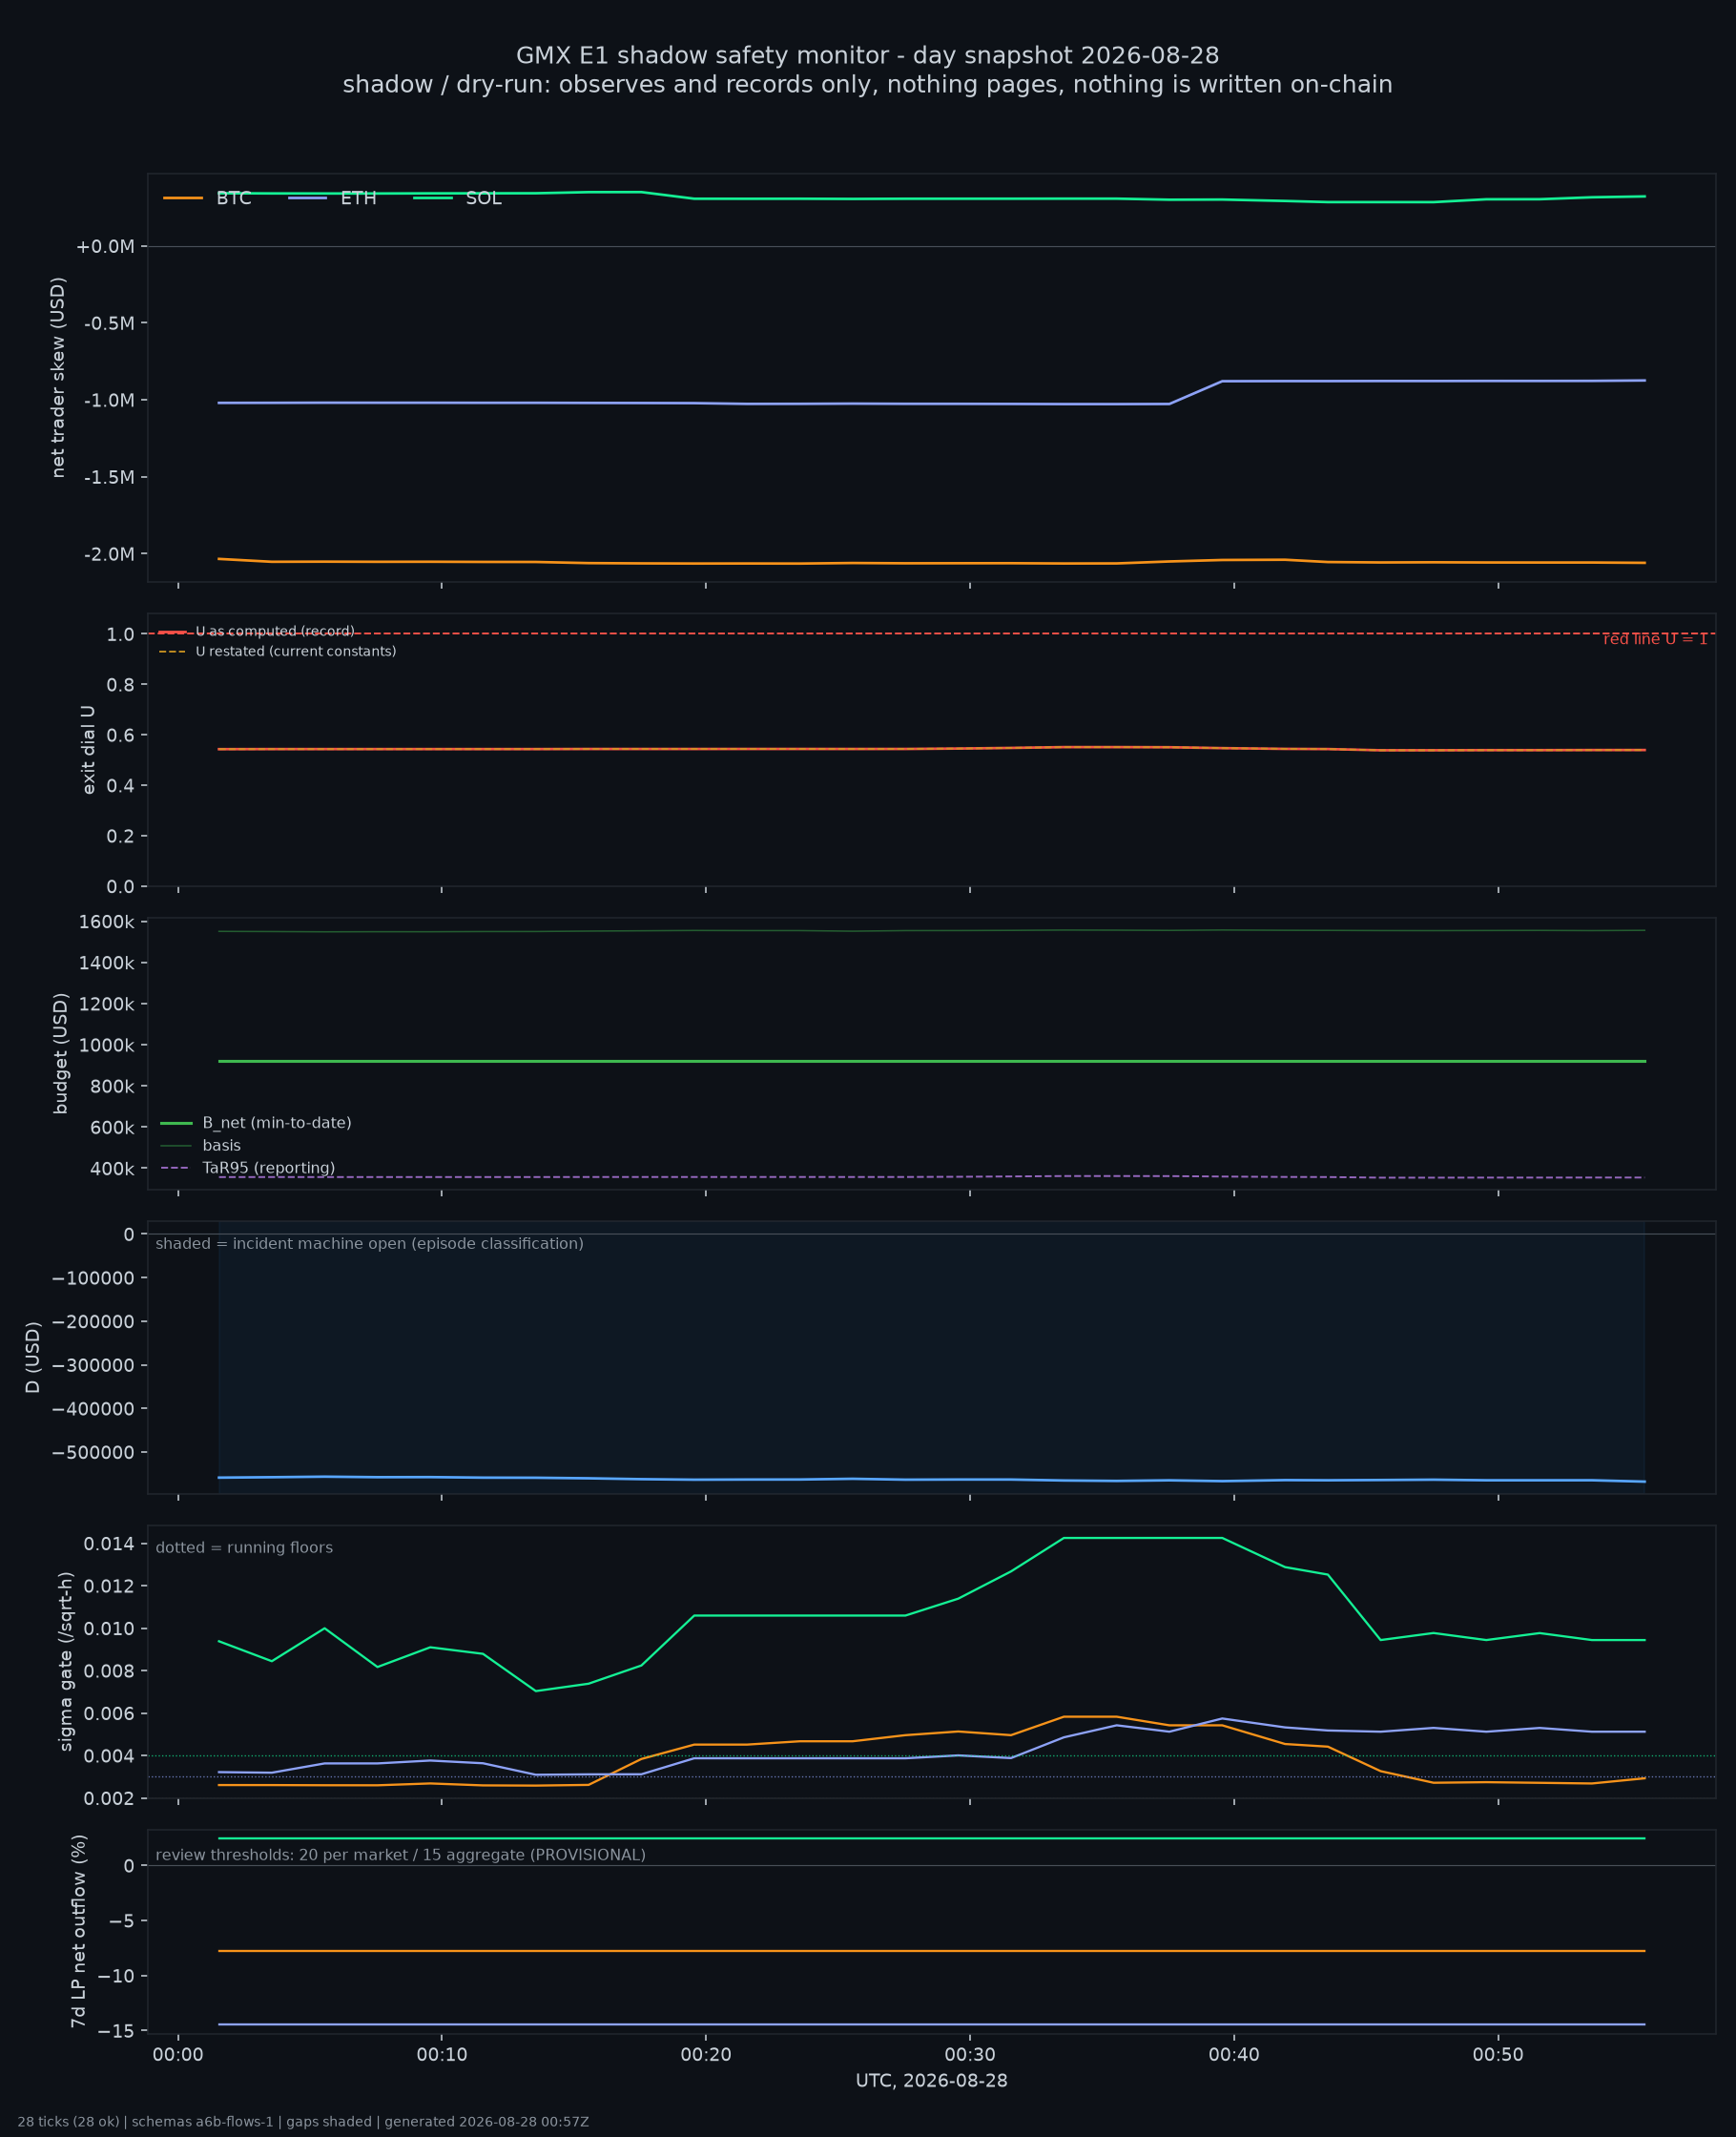Click the shadow / dry-run subtitle line
Image resolution: width=1736 pixels, height=2137 pixels.
[867, 85]
